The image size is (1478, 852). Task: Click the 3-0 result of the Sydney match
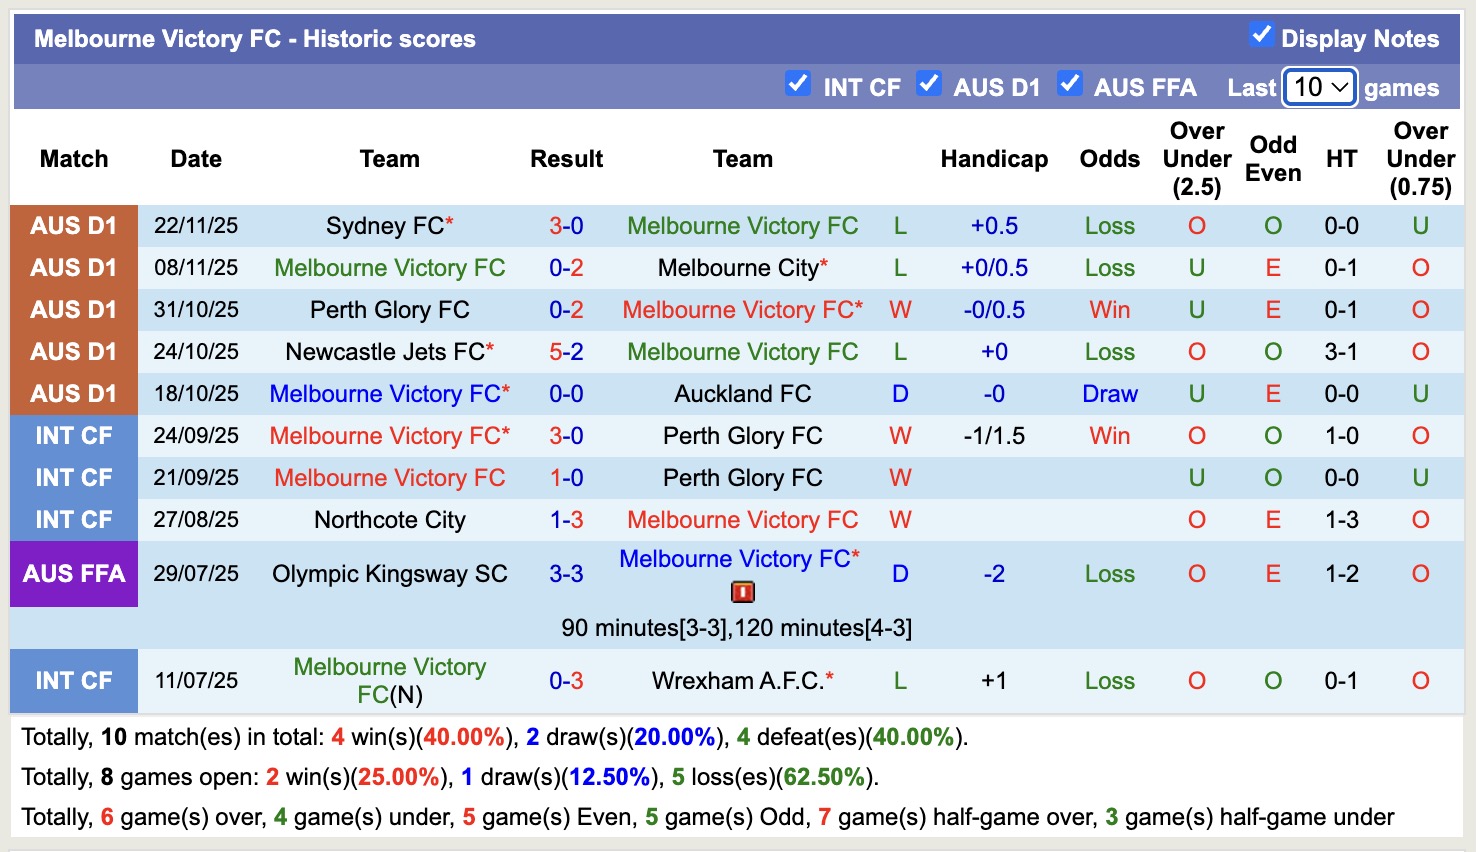[x=566, y=225]
